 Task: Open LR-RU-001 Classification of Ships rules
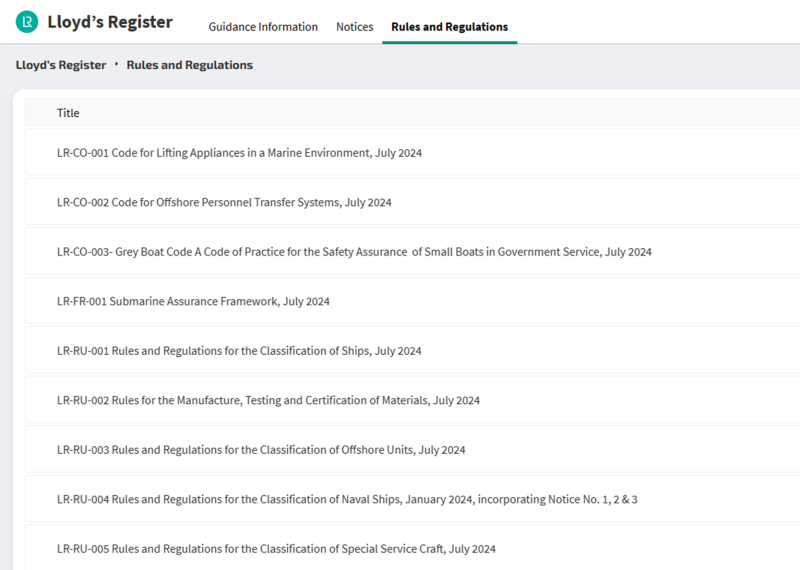click(x=239, y=351)
